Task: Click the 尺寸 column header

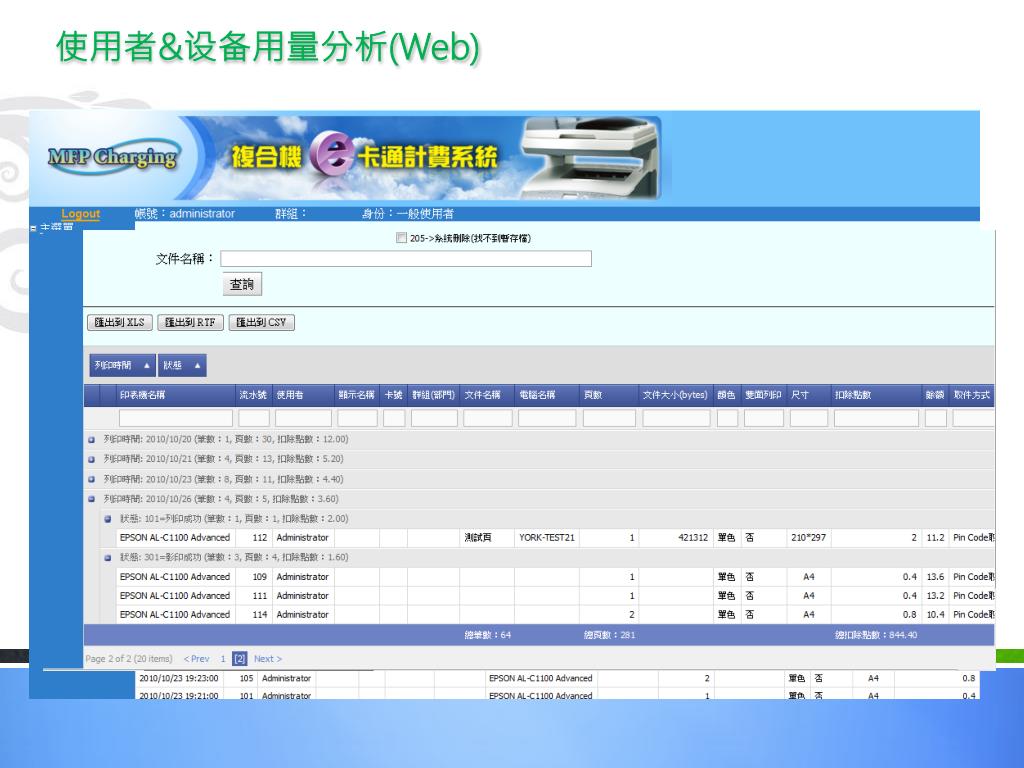Action: click(808, 395)
